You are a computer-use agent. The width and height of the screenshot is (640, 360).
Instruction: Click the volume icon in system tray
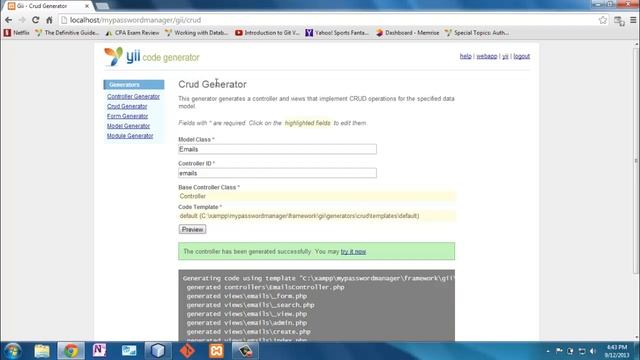pyautogui.click(x=593, y=351)
